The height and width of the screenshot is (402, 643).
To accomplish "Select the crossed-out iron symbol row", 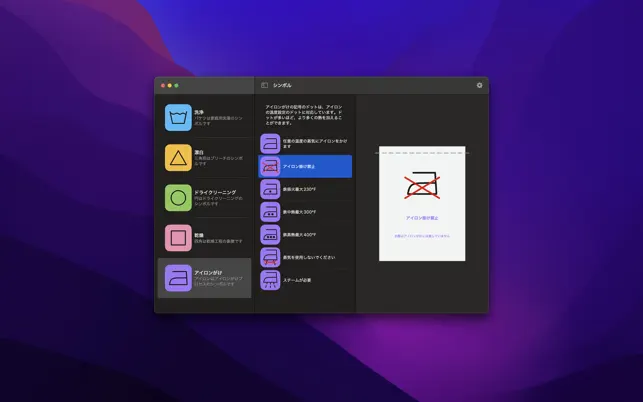I will [305, 166].
